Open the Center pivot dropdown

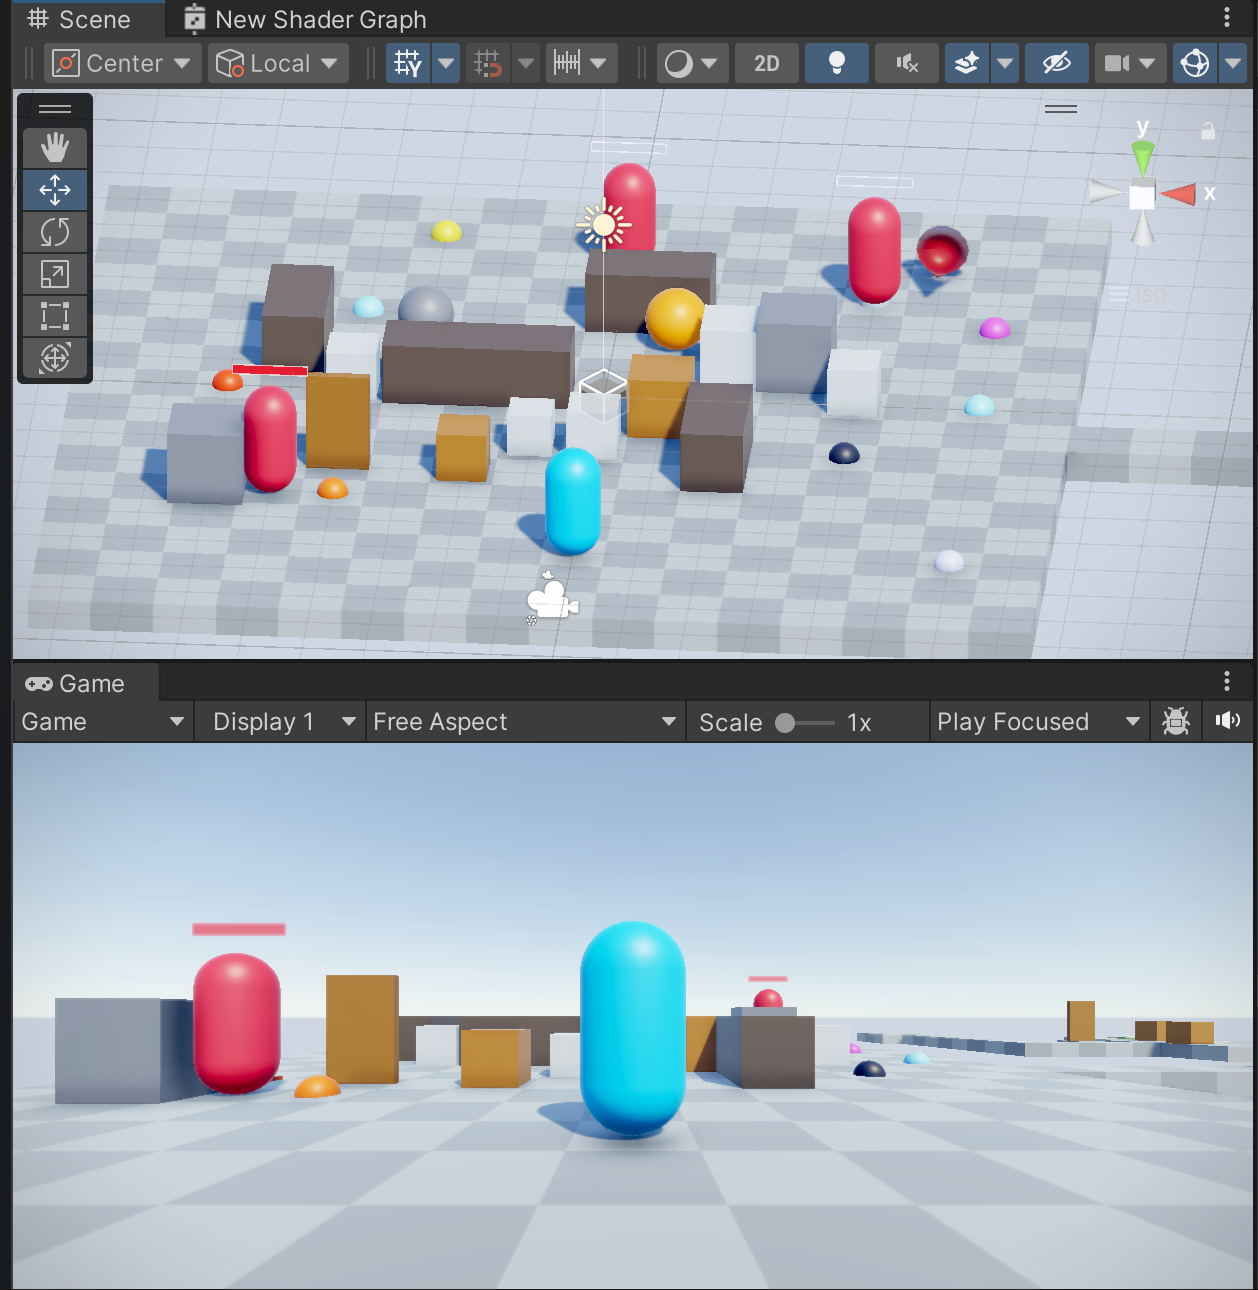pos(123,63)
